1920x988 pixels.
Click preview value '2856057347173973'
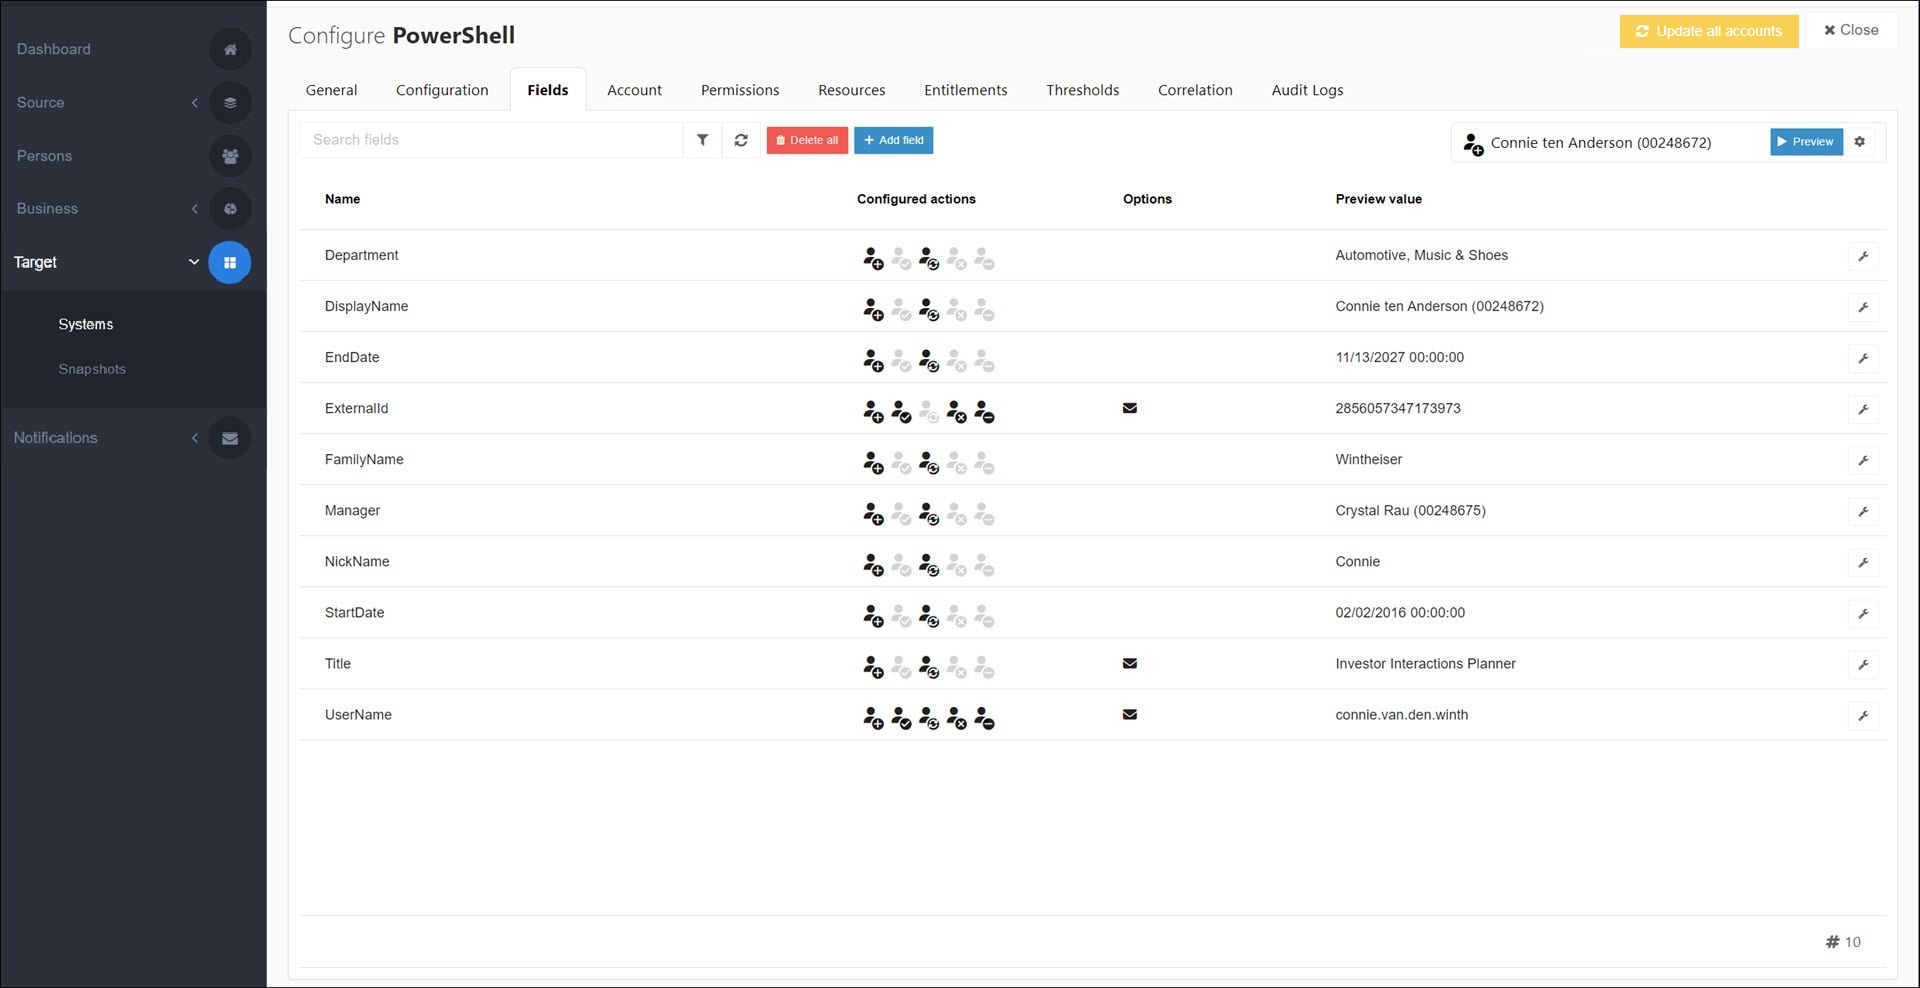[x=1398, y=408]
